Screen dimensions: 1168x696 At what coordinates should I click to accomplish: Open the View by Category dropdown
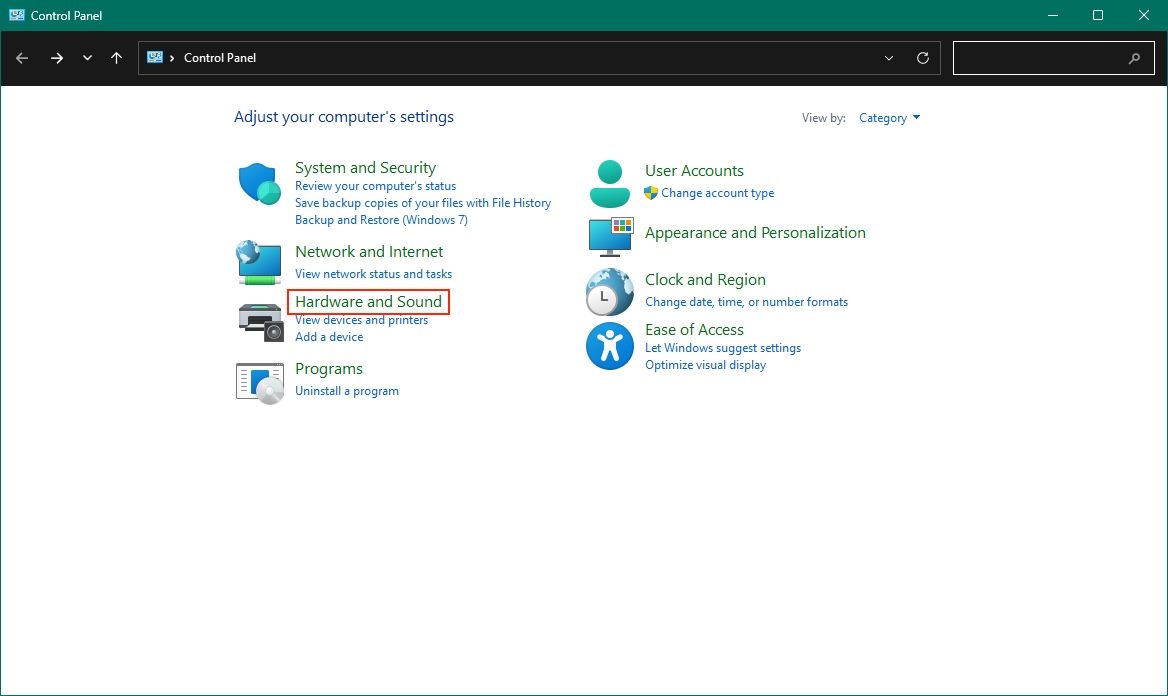point(889,118)
